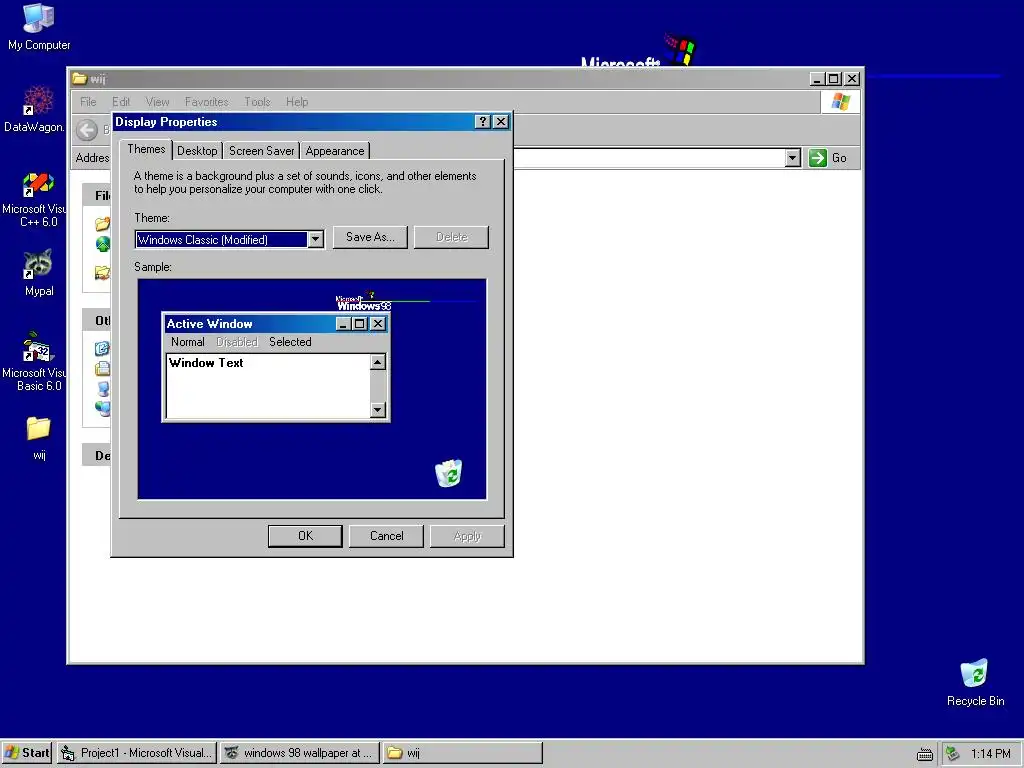Open the Start menu
The height and width of the screenshot is (768, 1024).
(27, 753)
